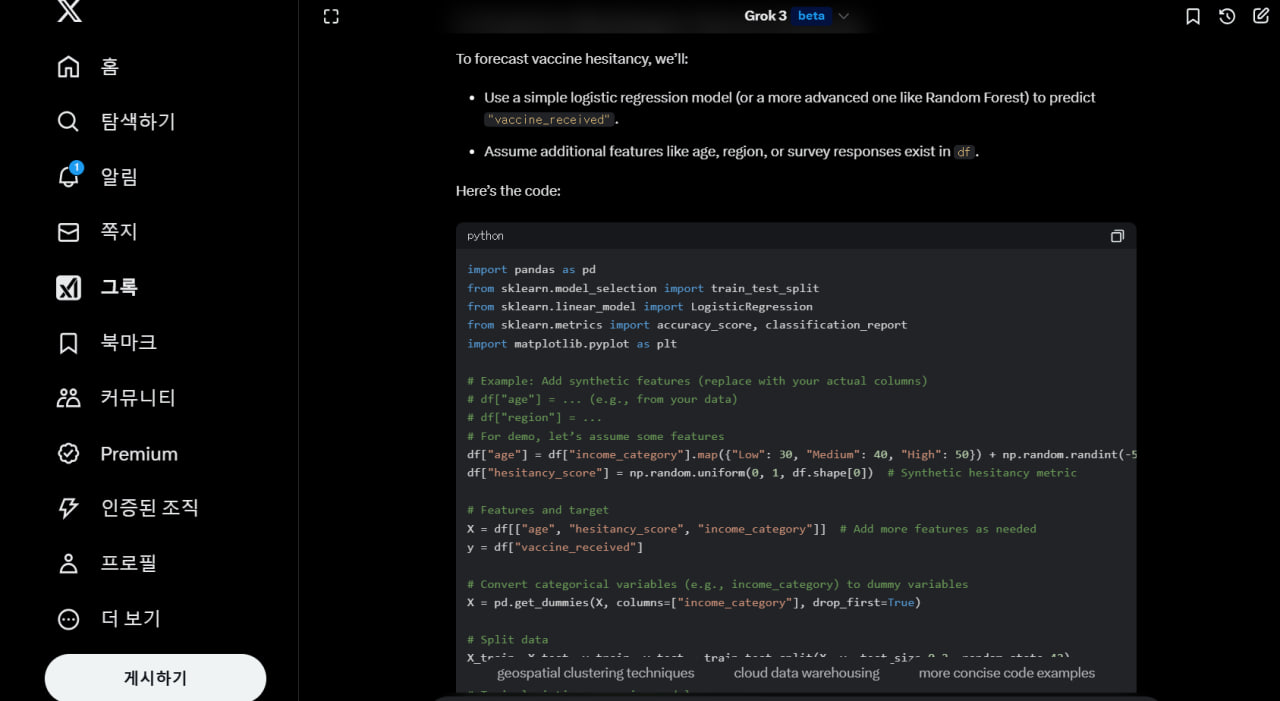Select 인증된 조직 menu label

(150, 508)
